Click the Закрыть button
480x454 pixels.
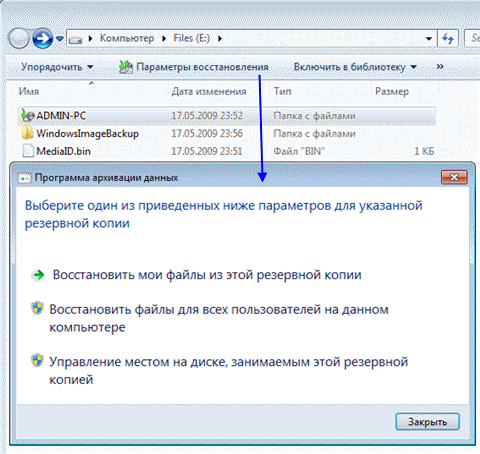tap(427, 422)
